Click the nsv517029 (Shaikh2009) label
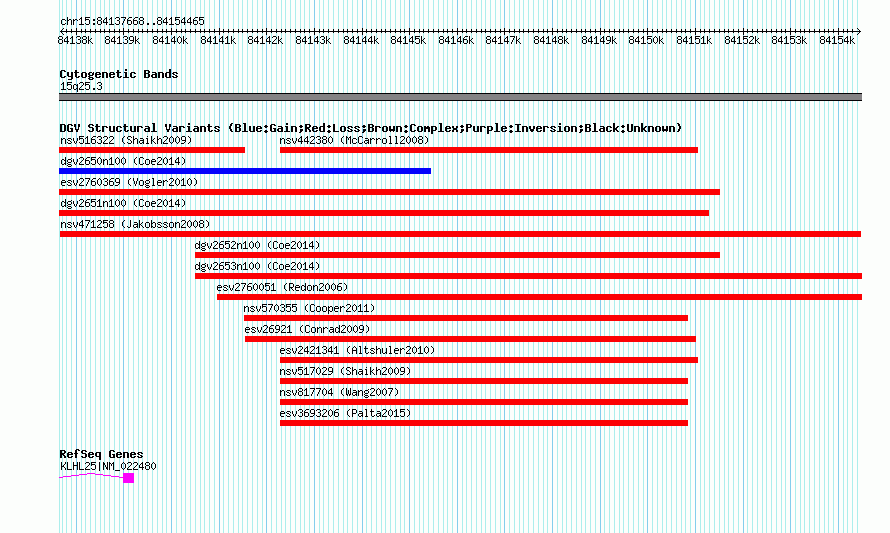 tap(345, 371)
